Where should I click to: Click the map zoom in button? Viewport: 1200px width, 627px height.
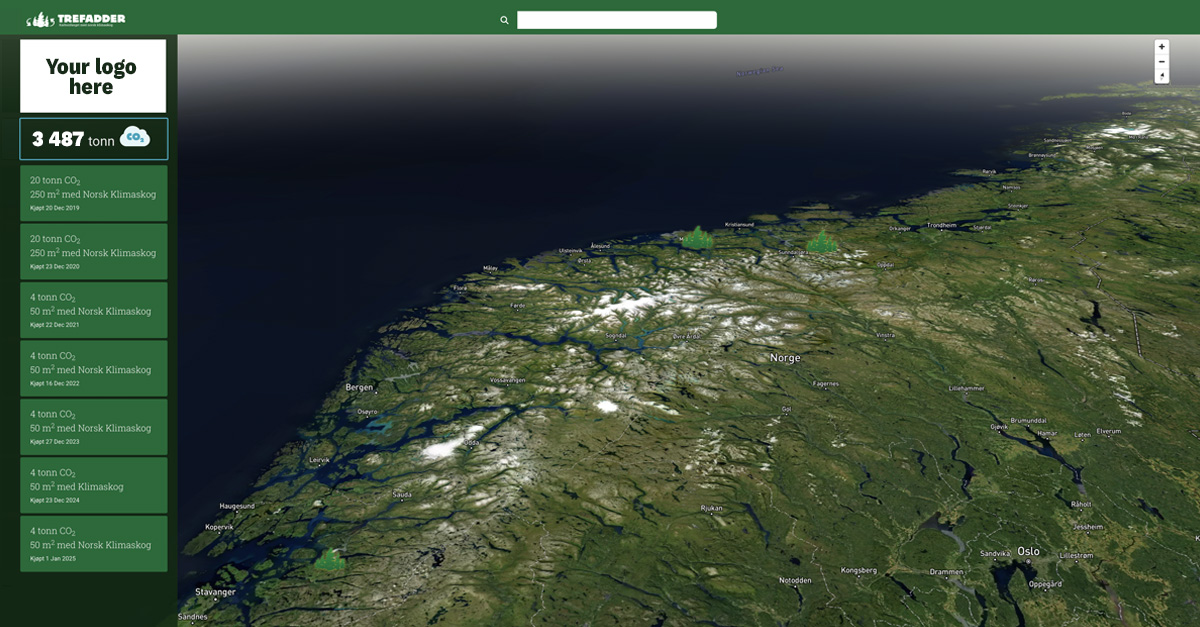(x=1161, y=47)
